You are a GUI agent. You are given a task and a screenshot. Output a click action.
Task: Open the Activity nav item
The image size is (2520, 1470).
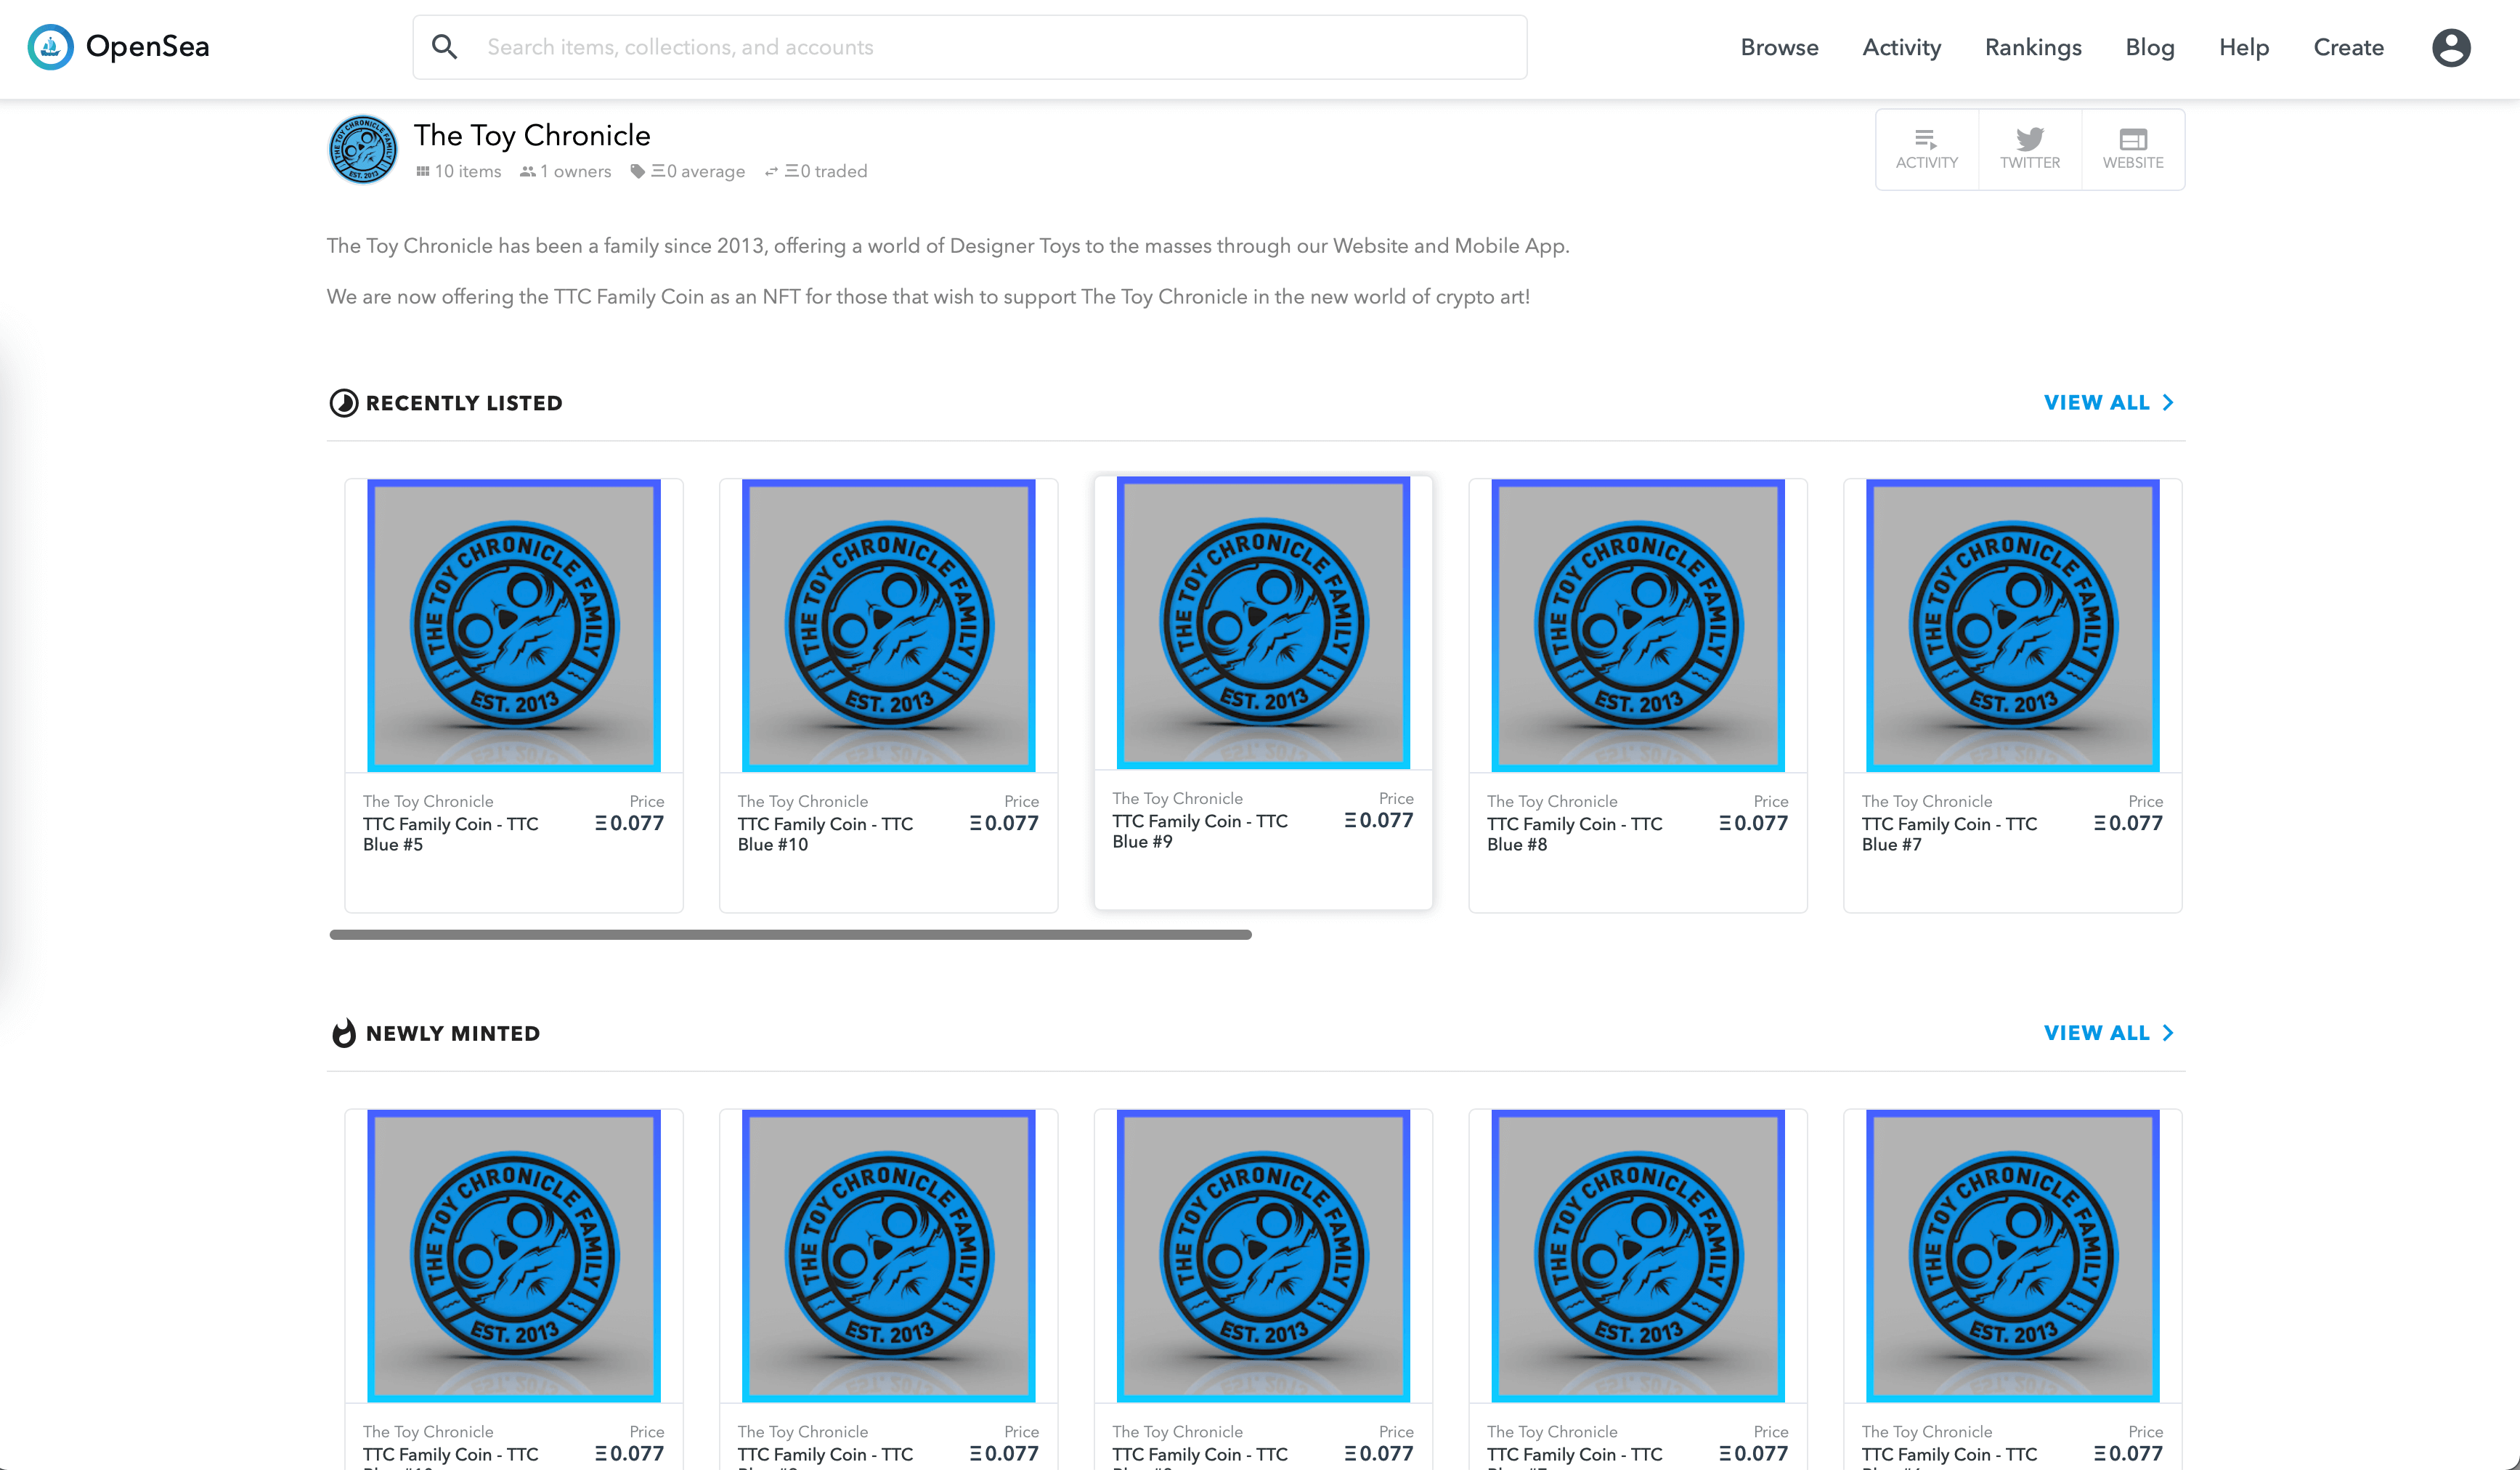click(1901, 47)
